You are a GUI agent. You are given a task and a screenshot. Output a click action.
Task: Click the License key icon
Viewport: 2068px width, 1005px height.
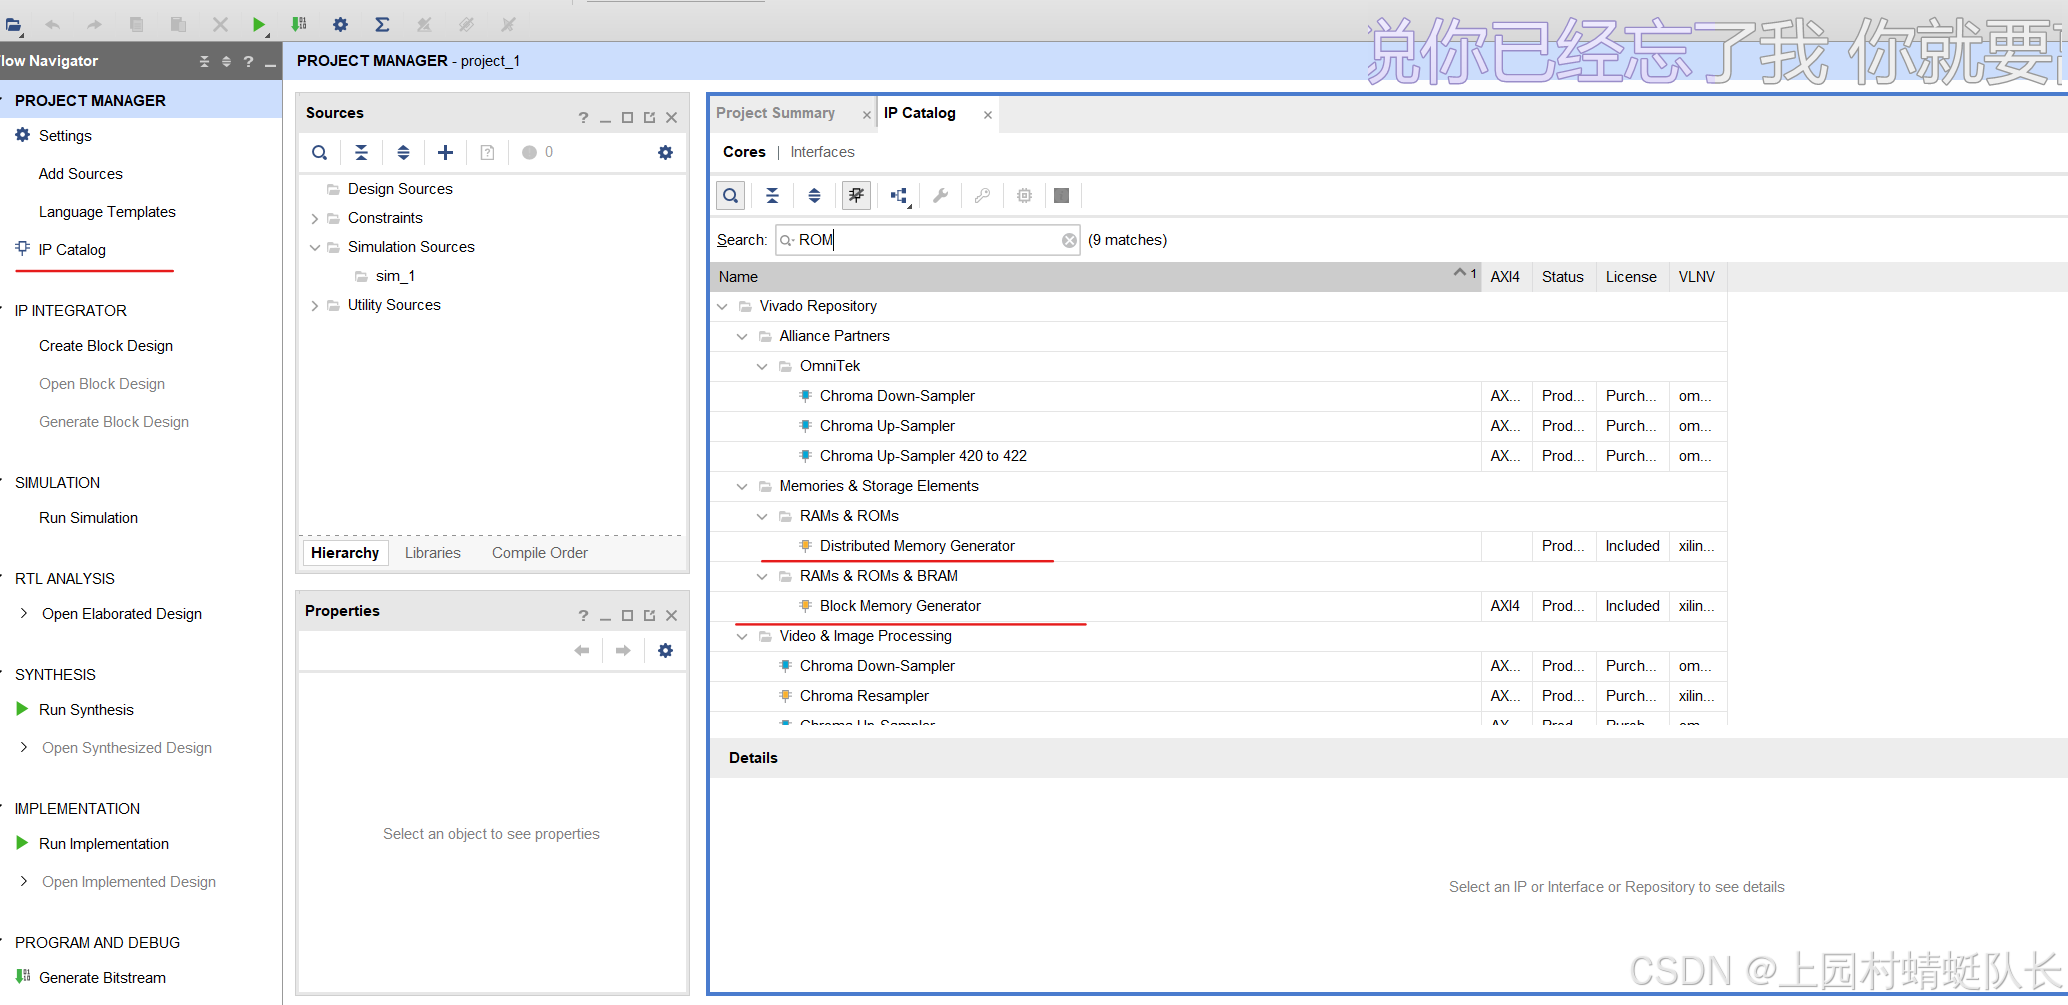(982, 196)
